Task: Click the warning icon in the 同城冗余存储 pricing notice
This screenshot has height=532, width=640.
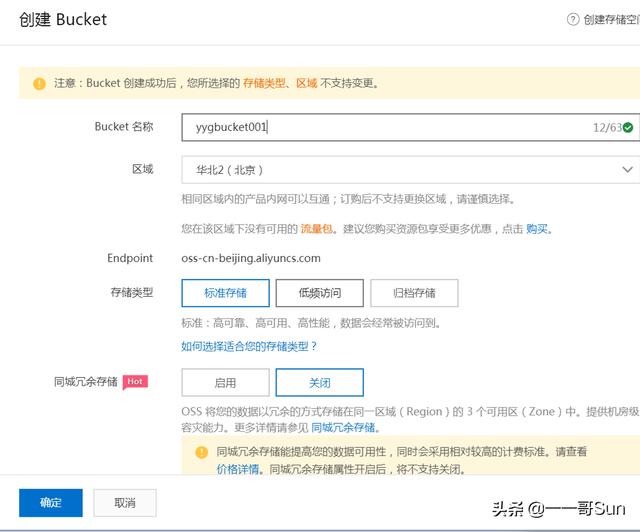Action: 202,452
